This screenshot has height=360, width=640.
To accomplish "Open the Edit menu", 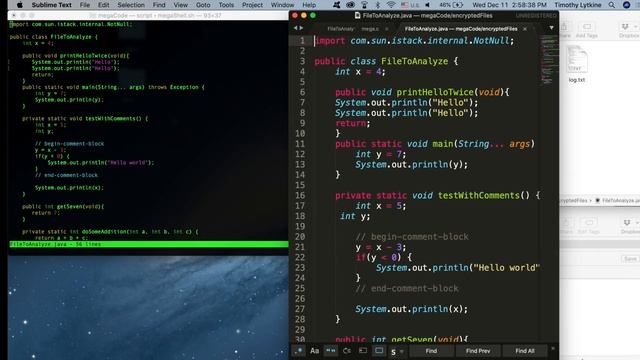I will (x=104, y=5).
